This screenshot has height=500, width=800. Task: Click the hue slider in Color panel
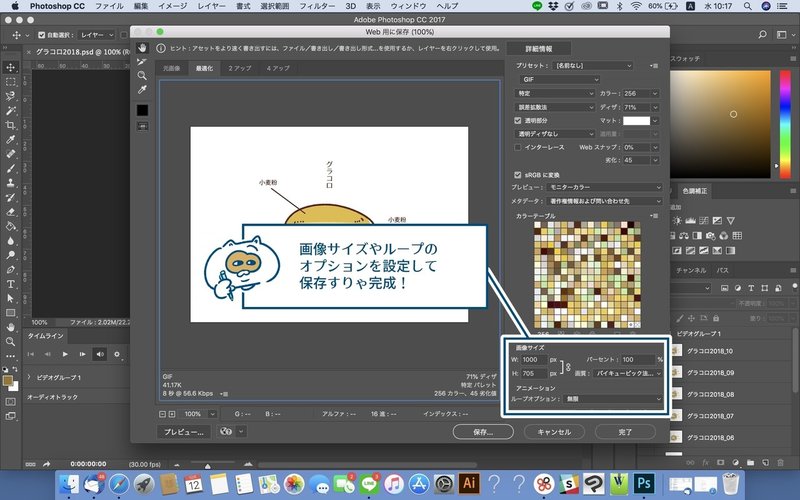tap(785, 124)
